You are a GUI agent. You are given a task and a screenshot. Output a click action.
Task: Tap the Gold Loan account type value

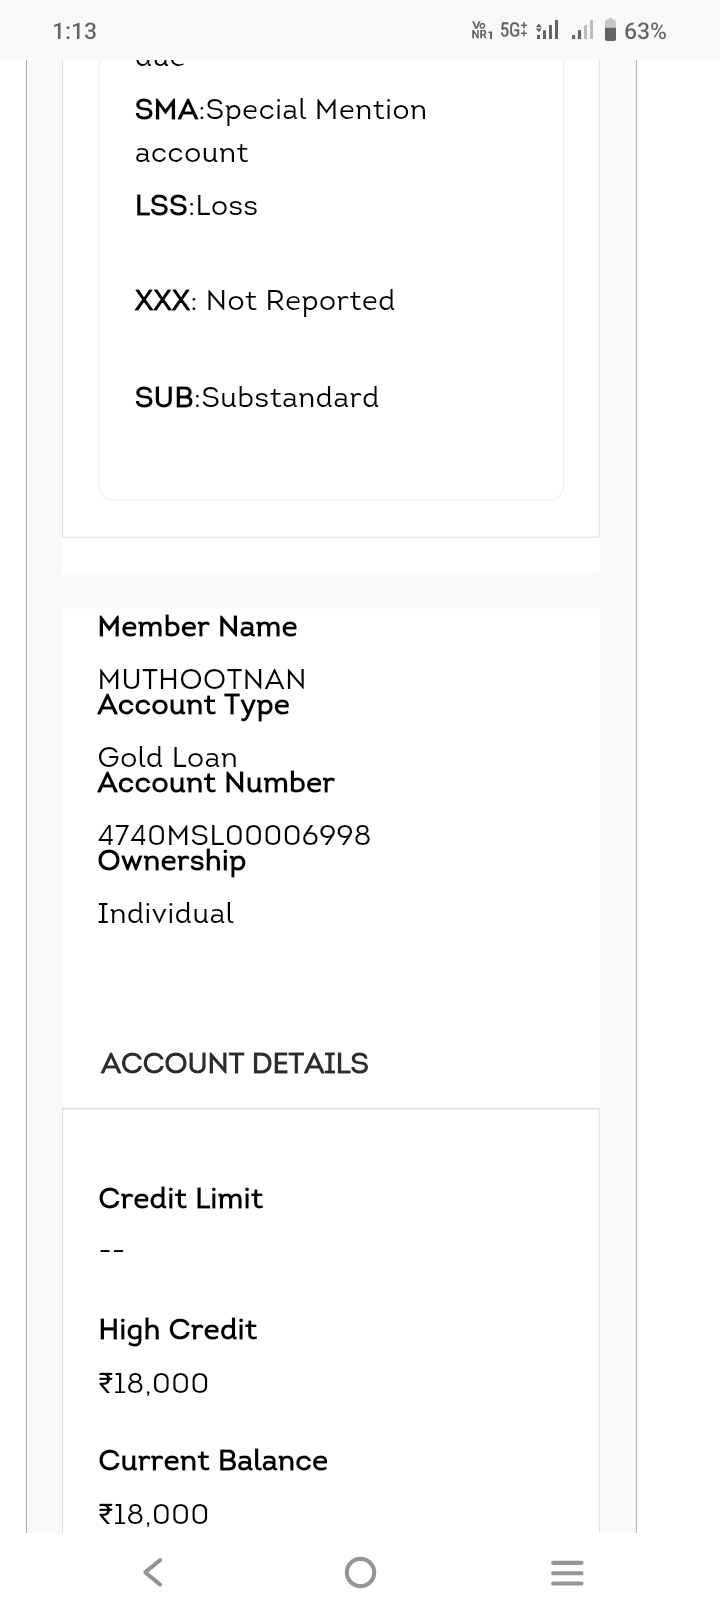click(167, 756)
